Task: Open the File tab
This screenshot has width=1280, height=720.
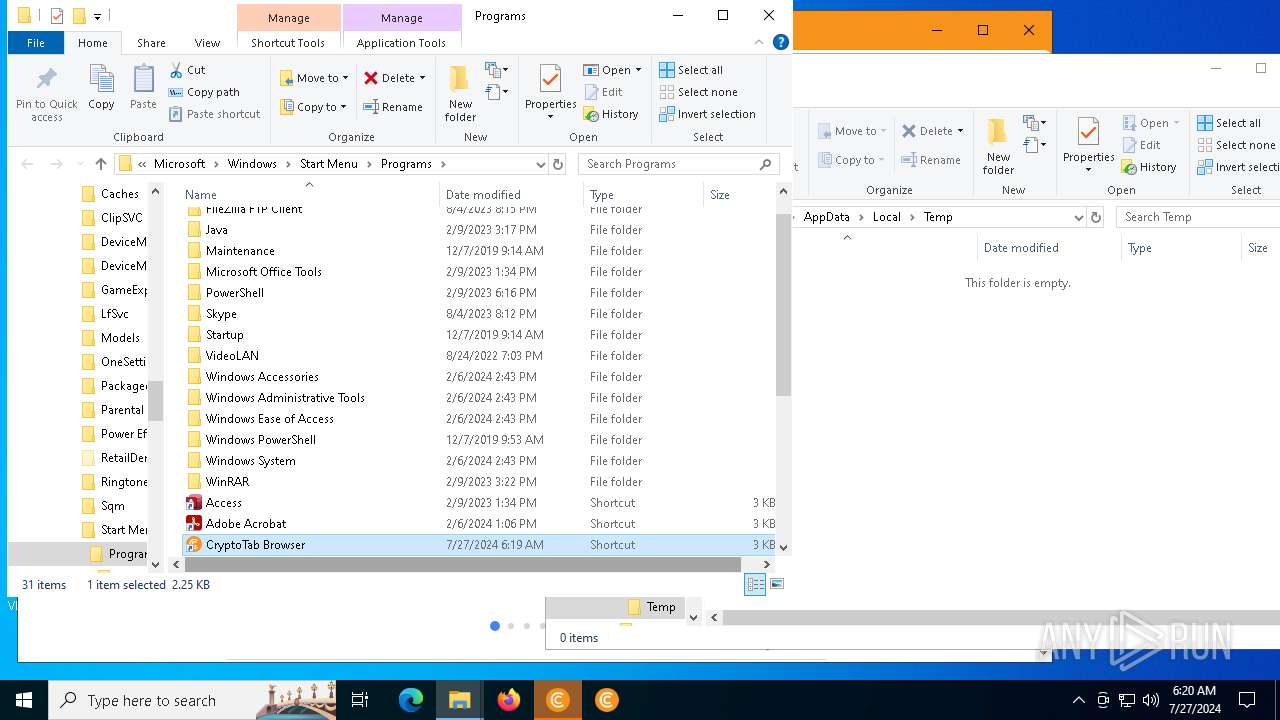Action: 36,43
